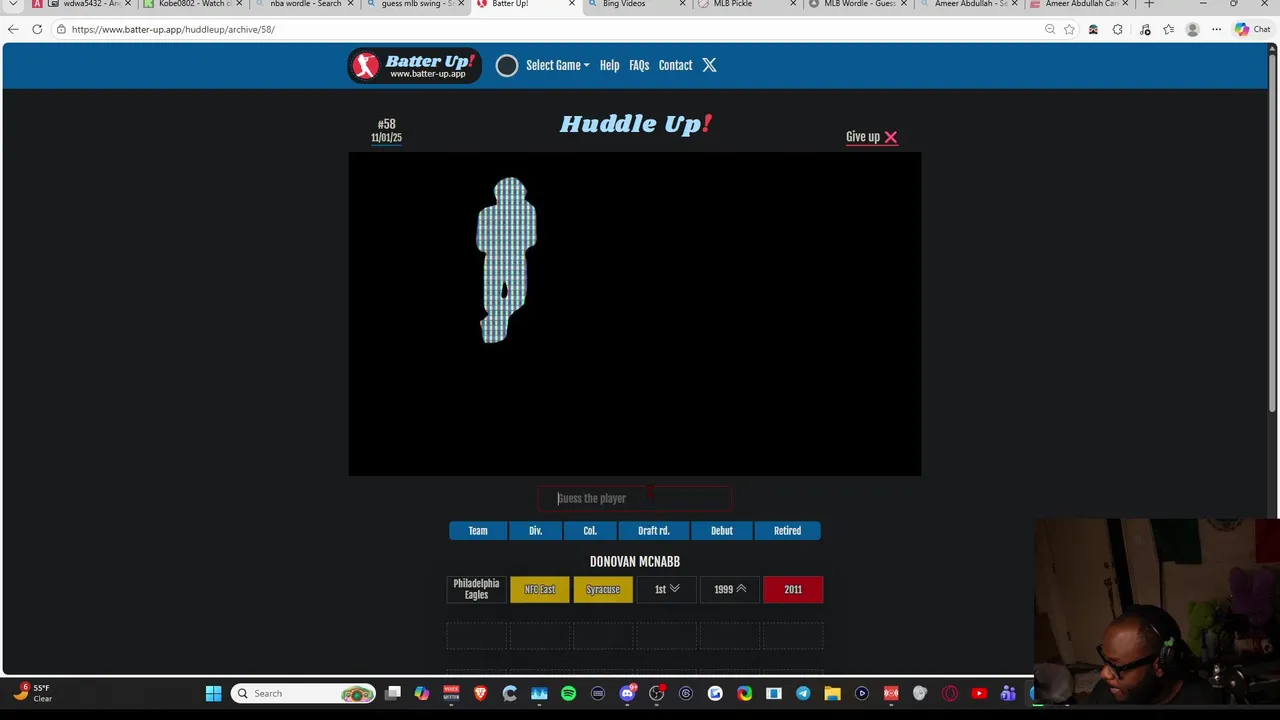Click the Philadelphia Eagles cell
The height and width of the screenshot is (720, 1280).
476,589
